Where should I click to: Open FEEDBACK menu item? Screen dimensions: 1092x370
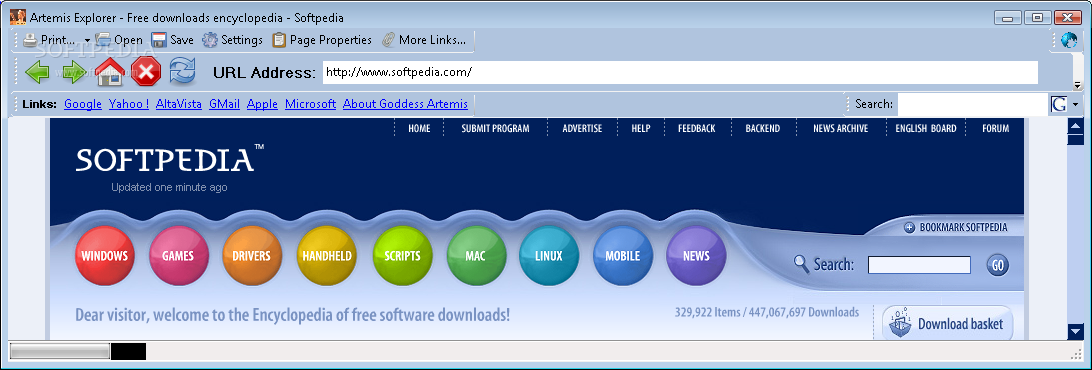[696, 128]
